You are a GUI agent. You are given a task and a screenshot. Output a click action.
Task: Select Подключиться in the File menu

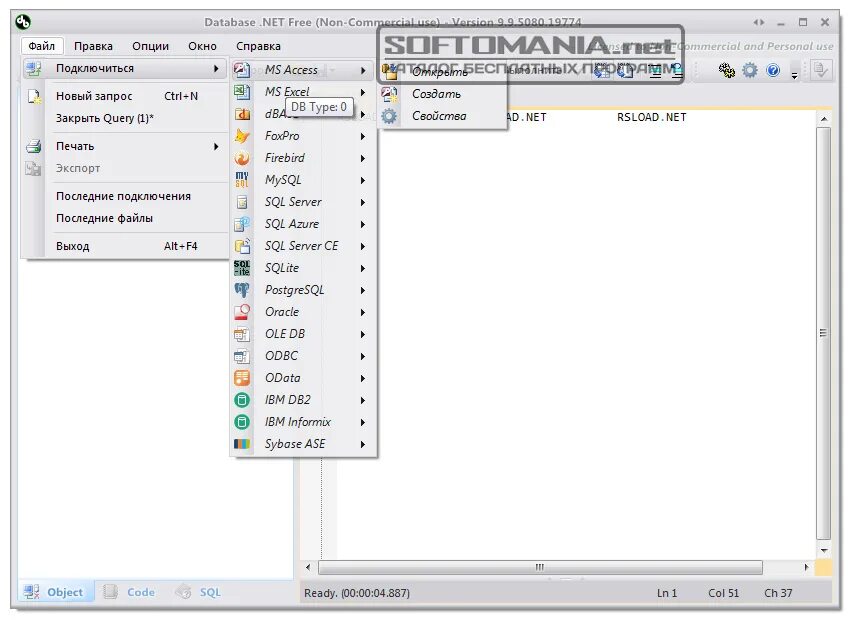[125, 69]
